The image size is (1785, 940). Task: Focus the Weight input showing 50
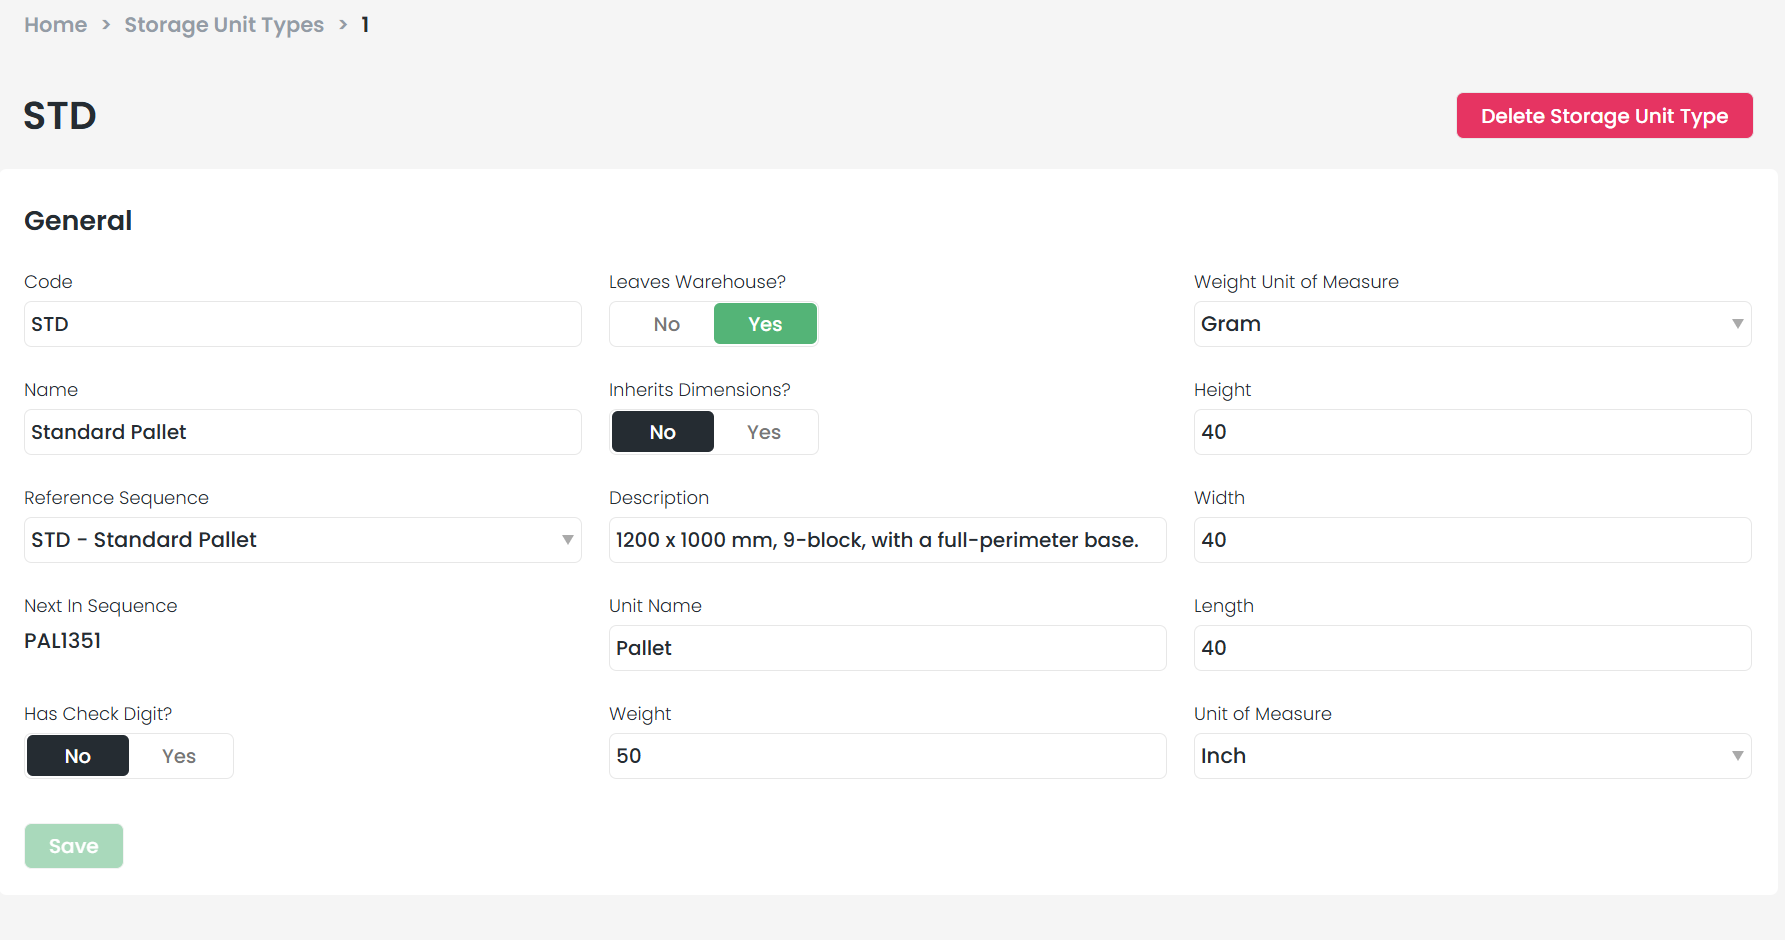[x=886, y=756]
